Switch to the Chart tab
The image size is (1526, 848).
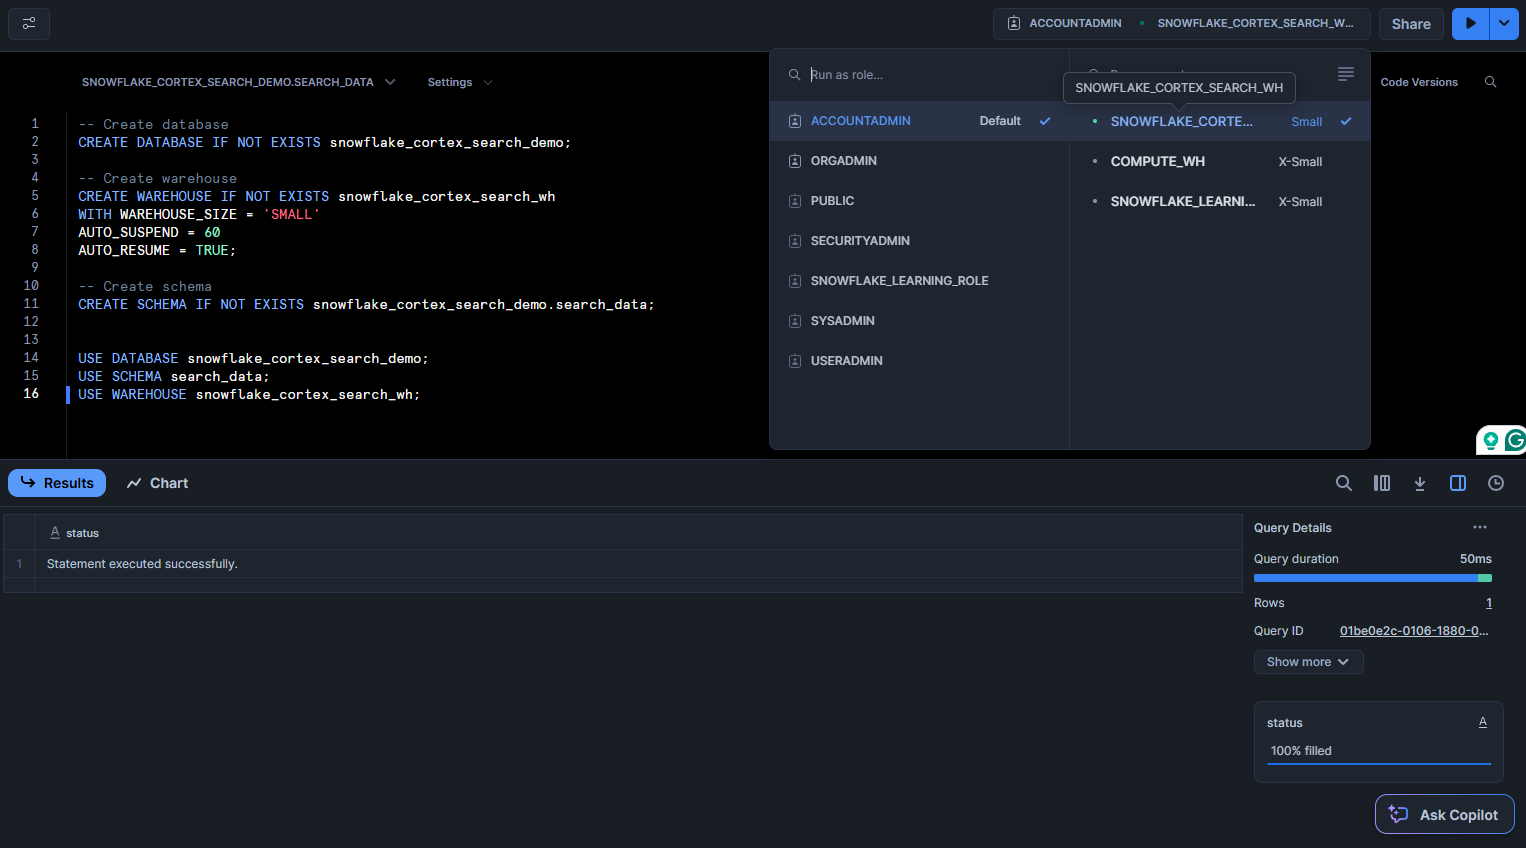[x=156, y=483]
